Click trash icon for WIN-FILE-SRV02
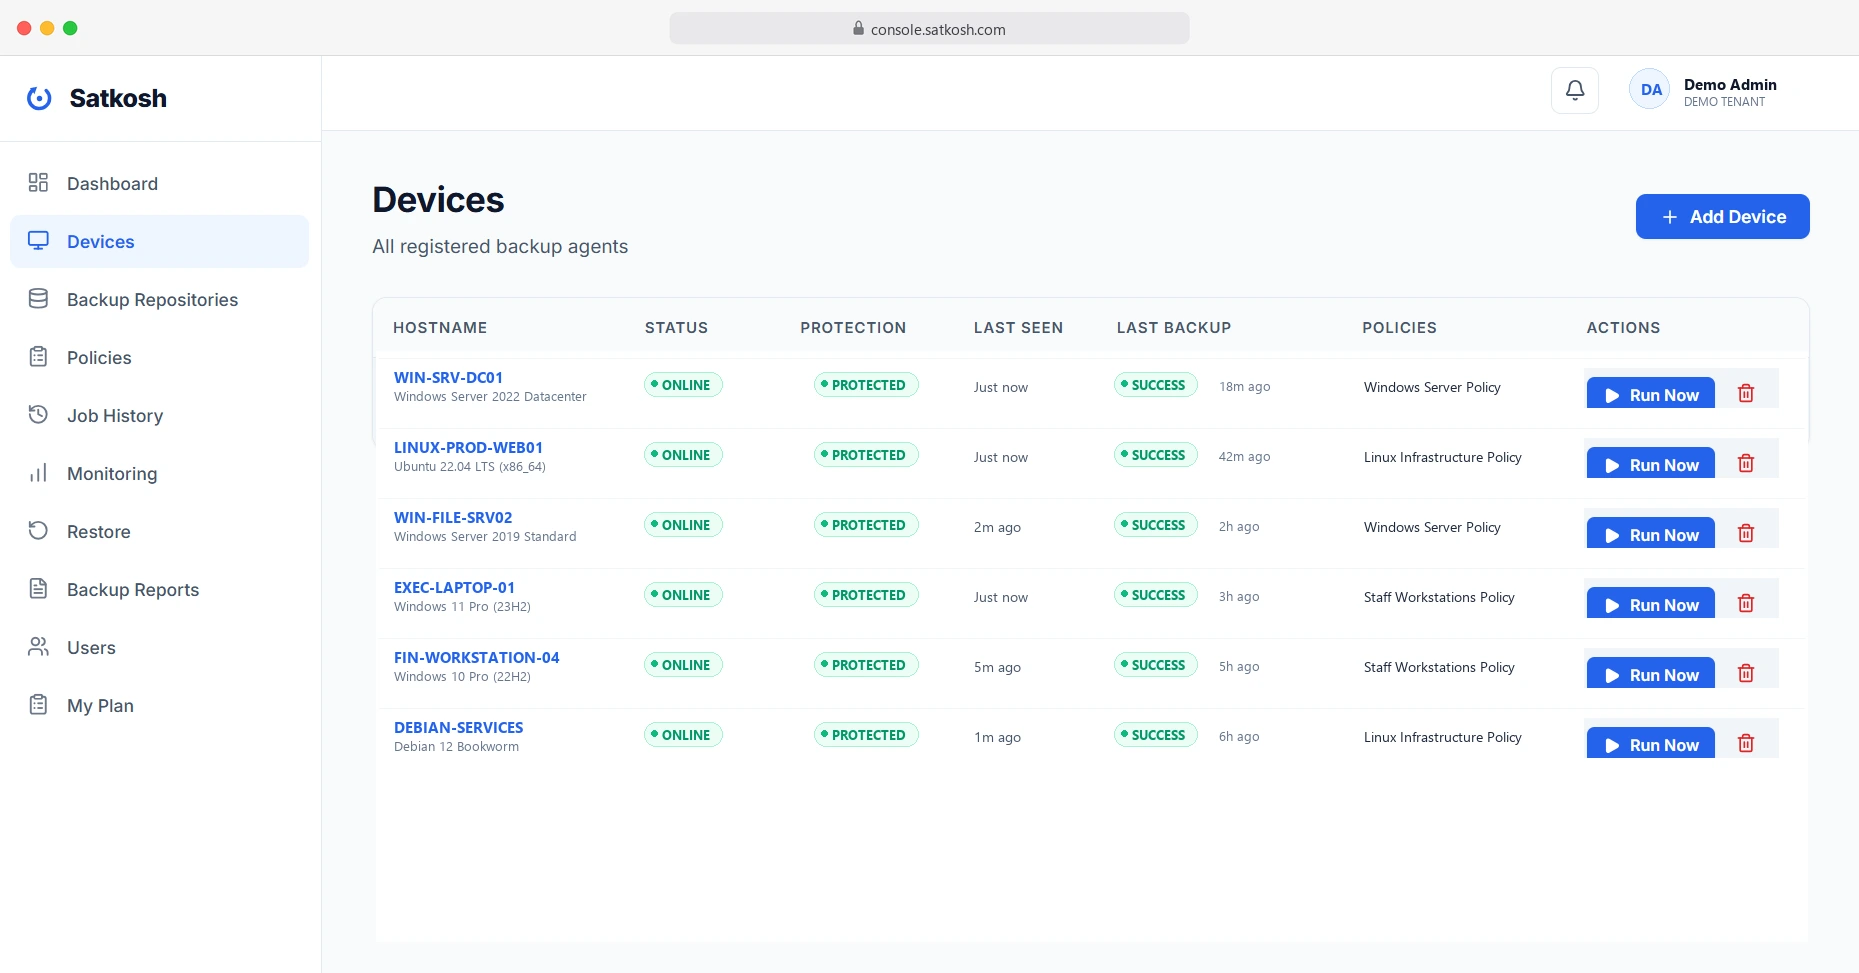This screenshot has height=973, width=1859. point(1746,533)
